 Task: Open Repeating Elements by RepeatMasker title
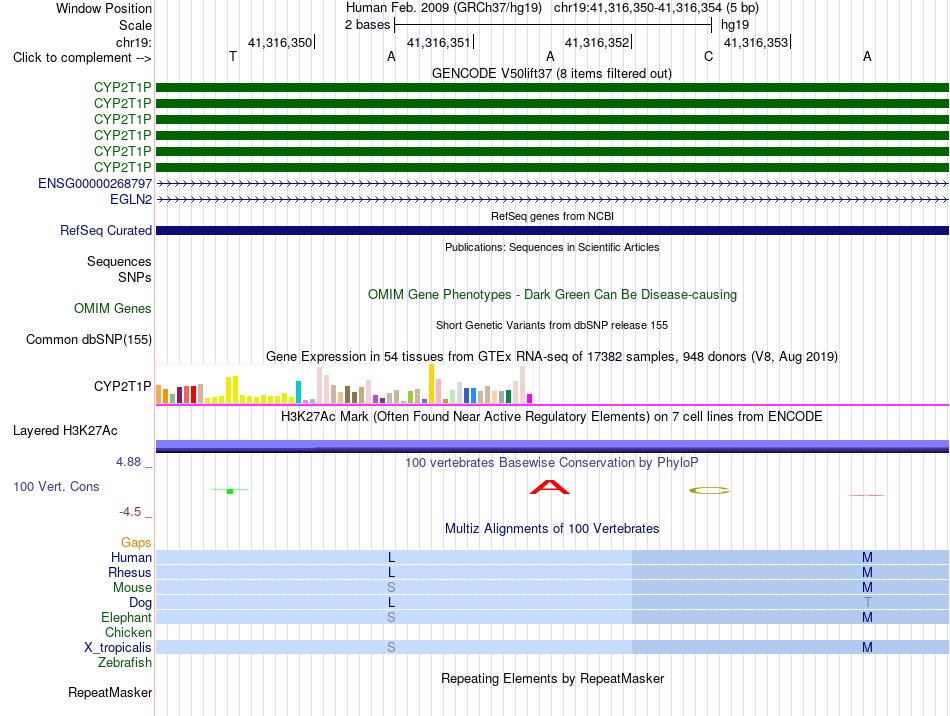click(552, 678)
